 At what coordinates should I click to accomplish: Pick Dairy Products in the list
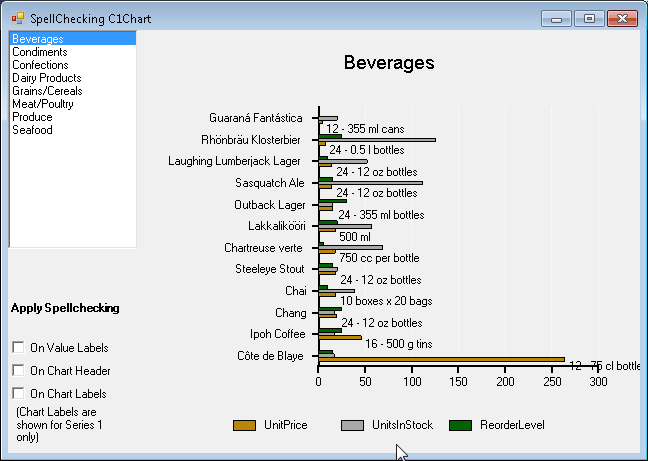pos(46,78)
